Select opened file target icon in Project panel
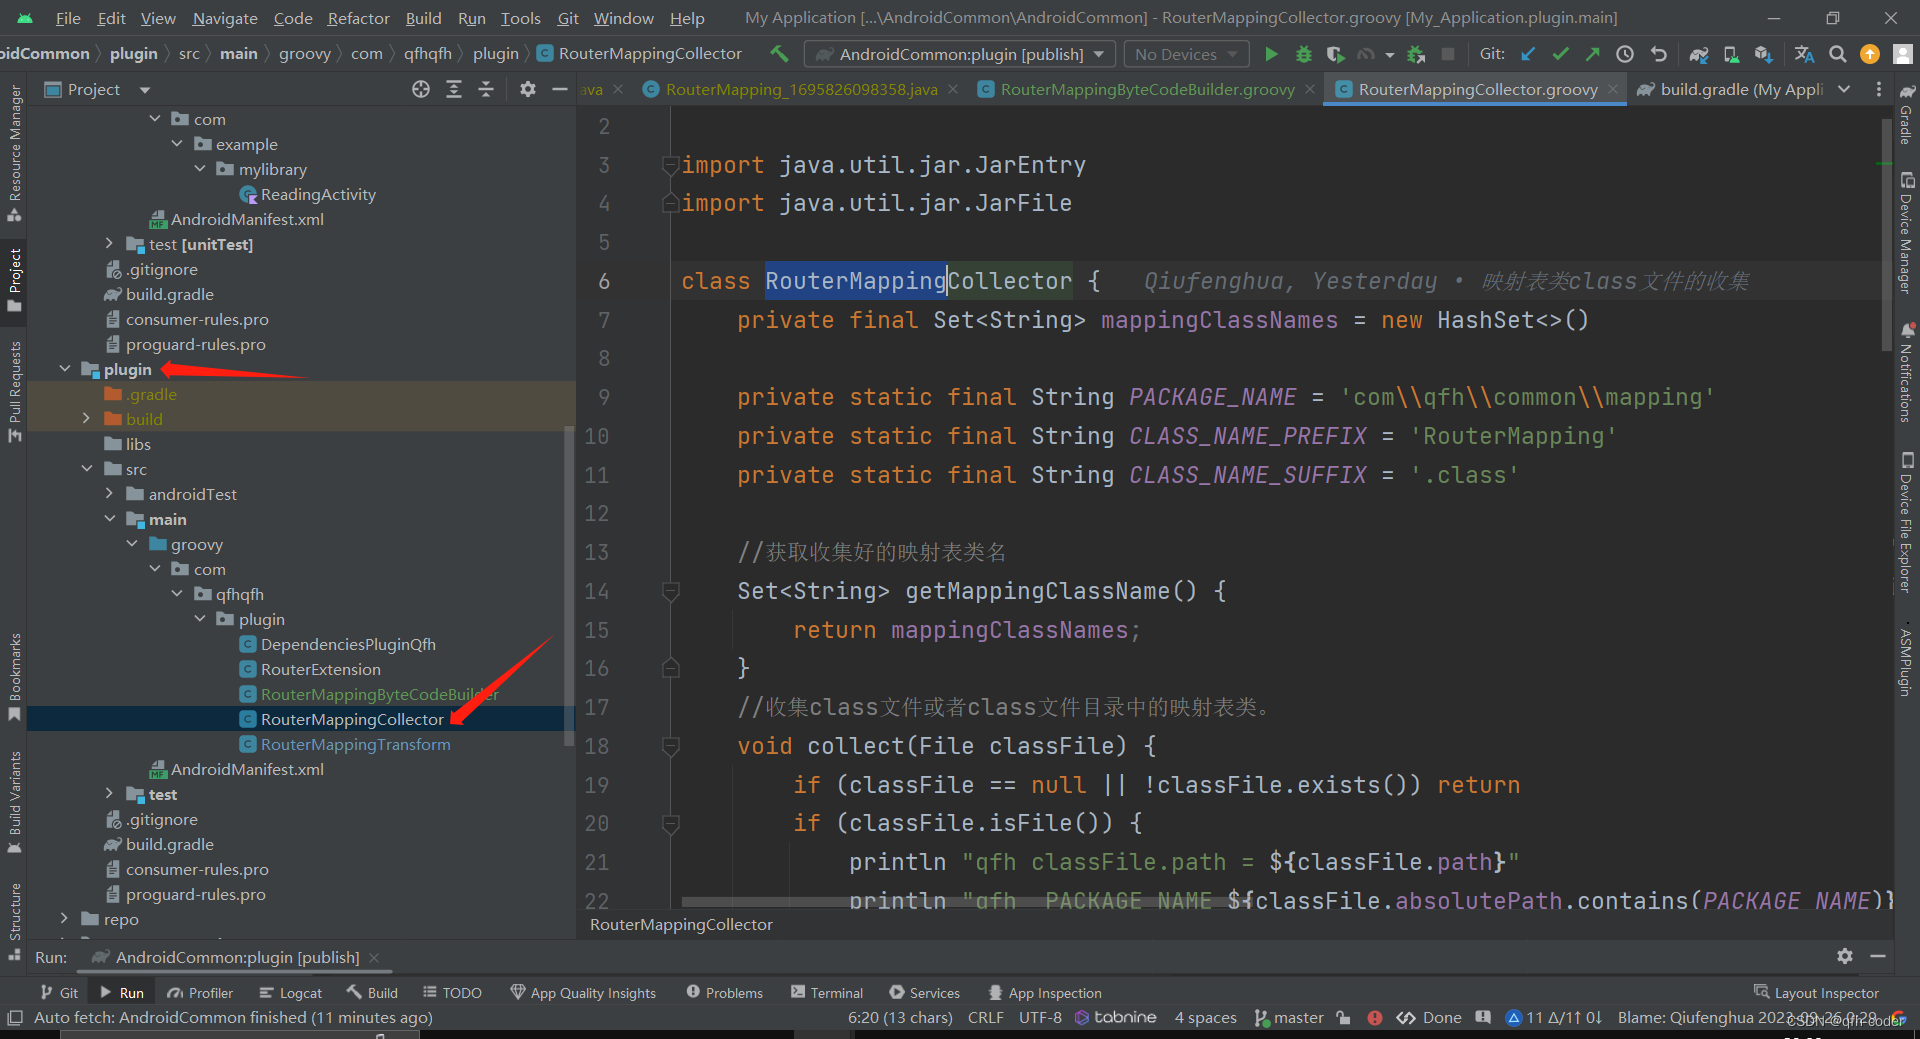This screenshot has width=1920, height=1039. [421, 89]
